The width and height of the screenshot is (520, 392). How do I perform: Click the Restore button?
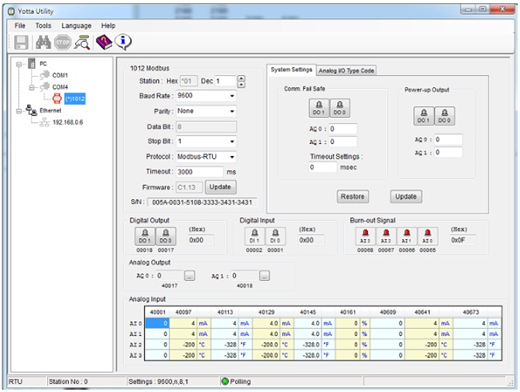353,197
